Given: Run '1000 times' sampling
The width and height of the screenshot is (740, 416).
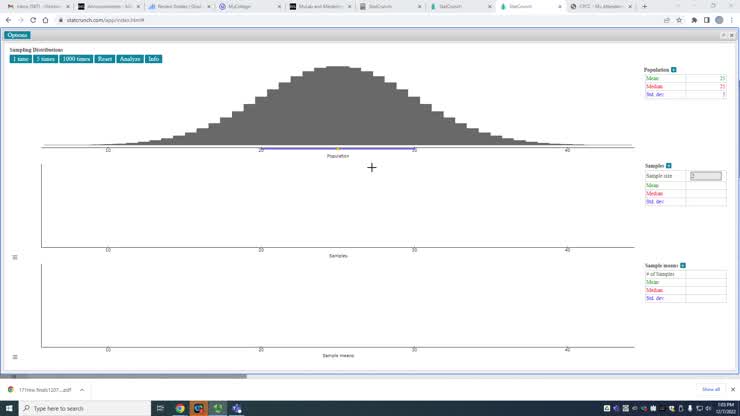Looking at the screenshot, I should 76,59.
